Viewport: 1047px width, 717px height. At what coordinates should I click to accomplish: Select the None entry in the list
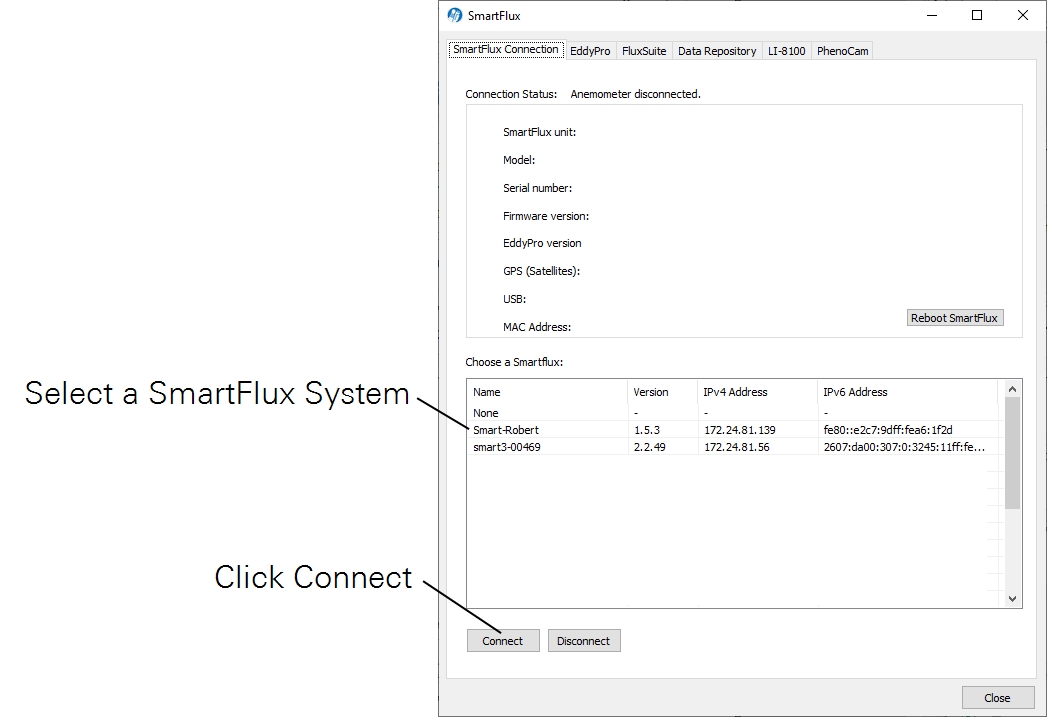point(735,413)
